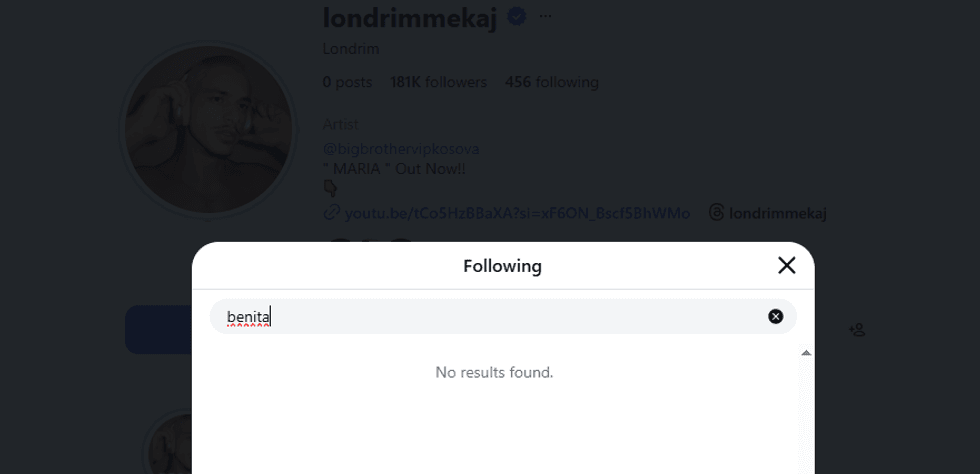
Task: Click the add person suggestion icon
Action: tap(857, 329)
